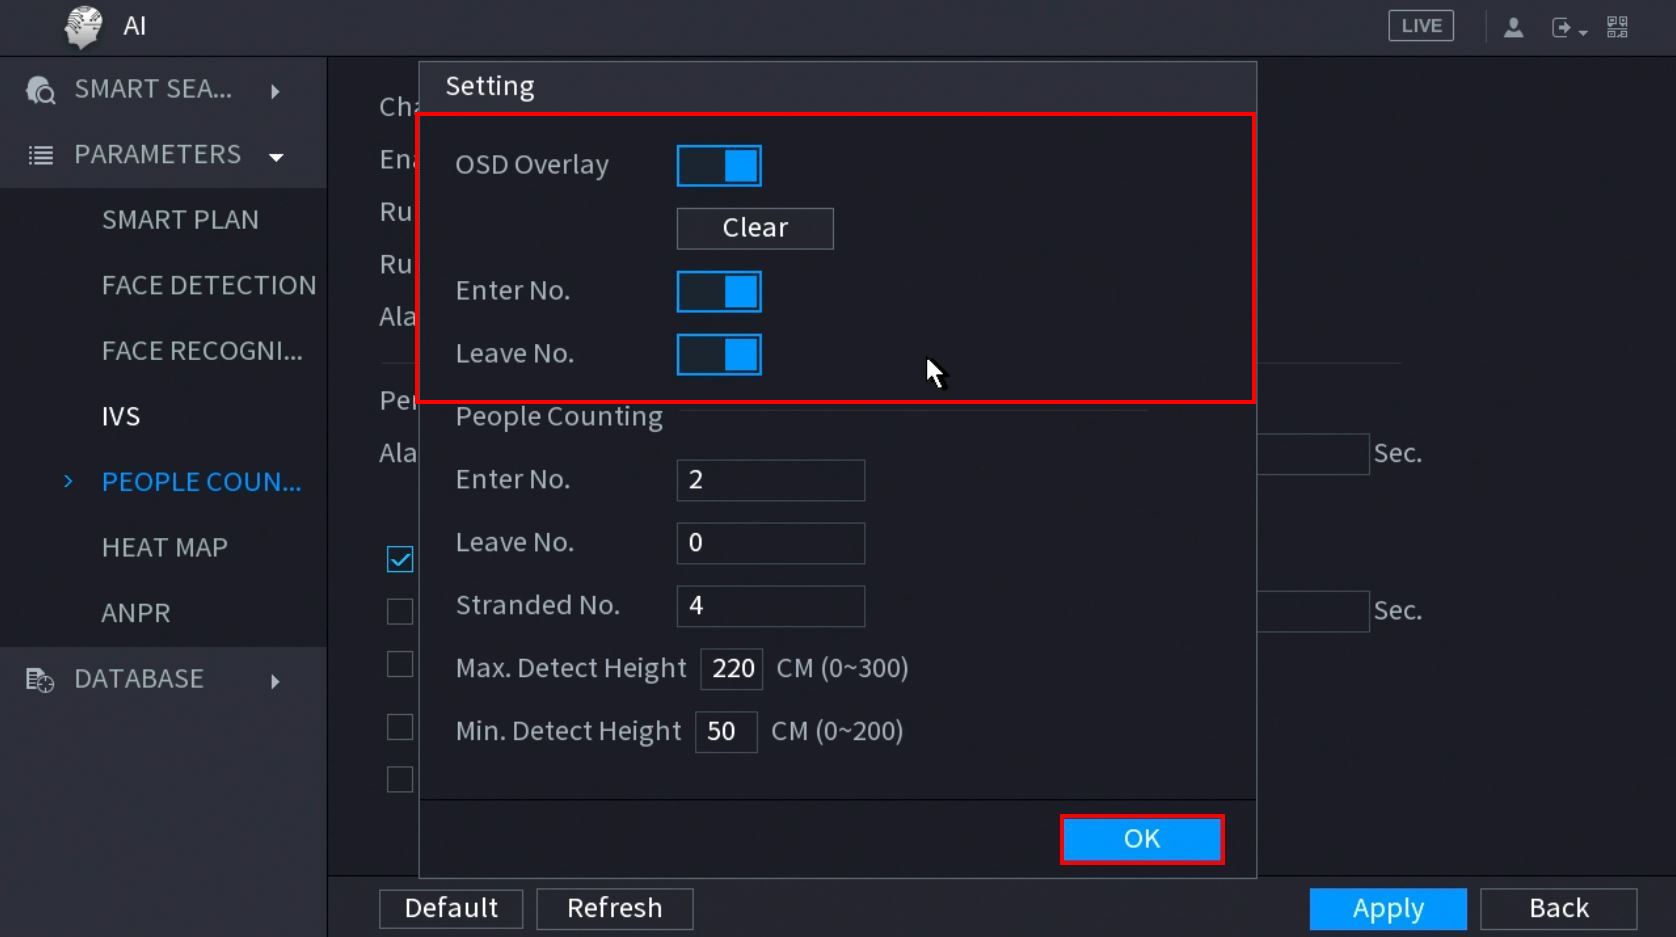Click the Parameters list icon
Viewport: 1676px width, 937px height.
click(x=41, y=155)
